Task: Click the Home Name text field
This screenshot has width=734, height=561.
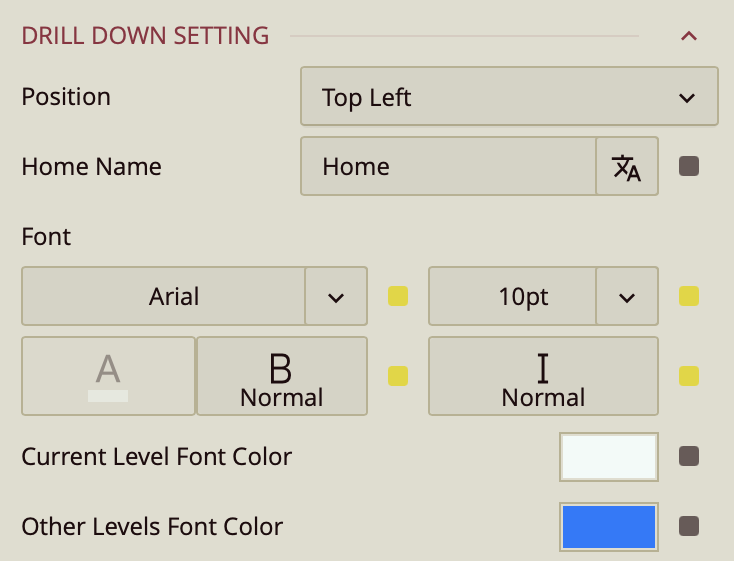Action: 448,167
